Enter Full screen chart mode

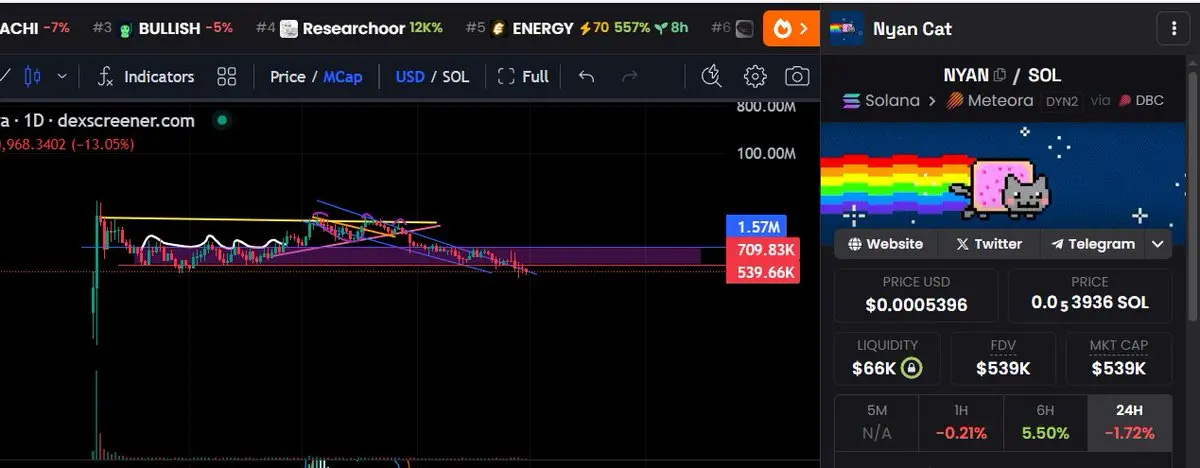[523, 76]
